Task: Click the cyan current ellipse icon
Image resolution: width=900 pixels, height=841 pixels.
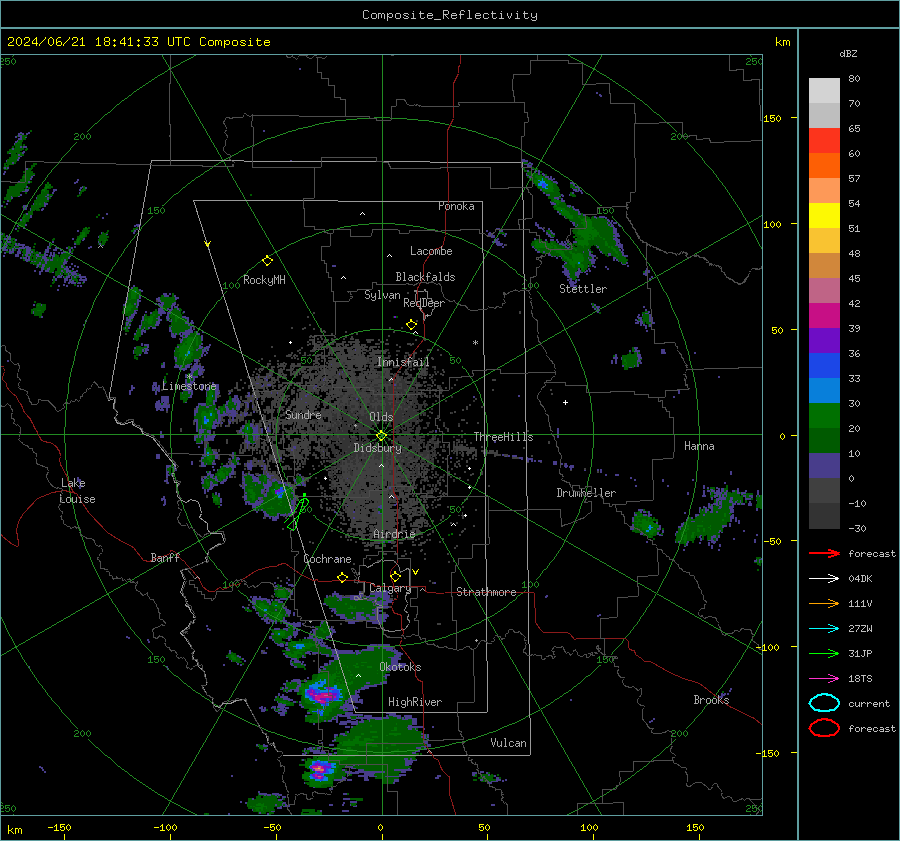Action: click(x=824, y=703)
